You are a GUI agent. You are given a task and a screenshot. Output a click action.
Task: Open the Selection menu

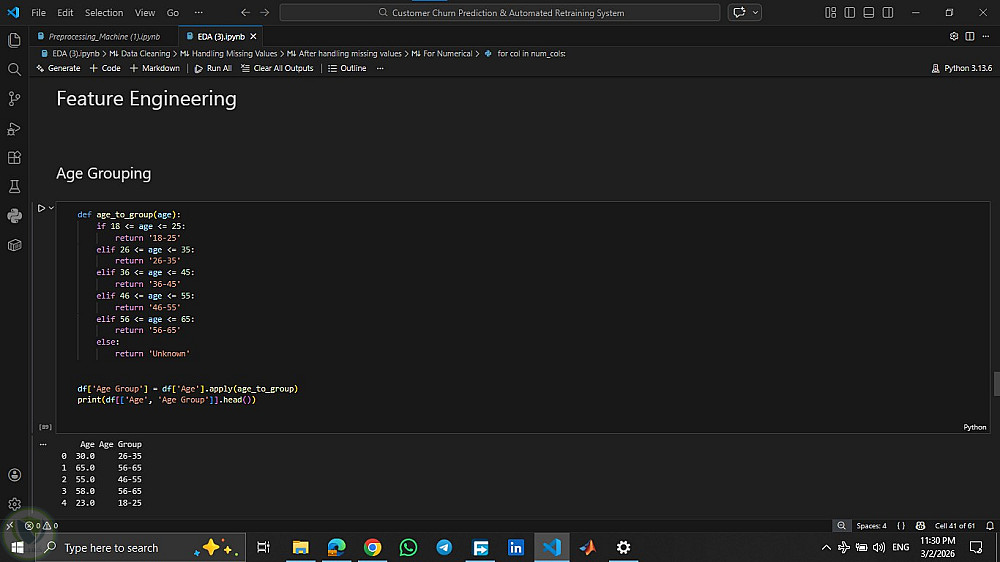click(104, 12)
